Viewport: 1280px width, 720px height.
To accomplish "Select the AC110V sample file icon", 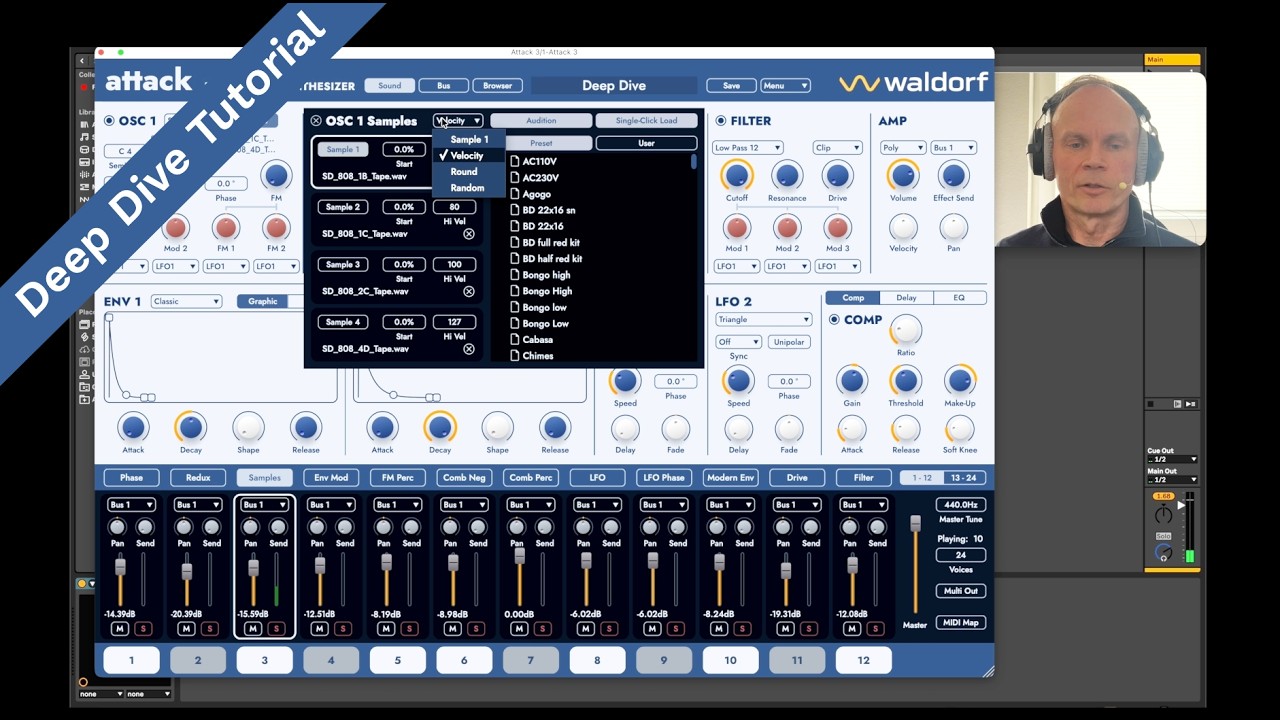I will click(x=515, y=161).
